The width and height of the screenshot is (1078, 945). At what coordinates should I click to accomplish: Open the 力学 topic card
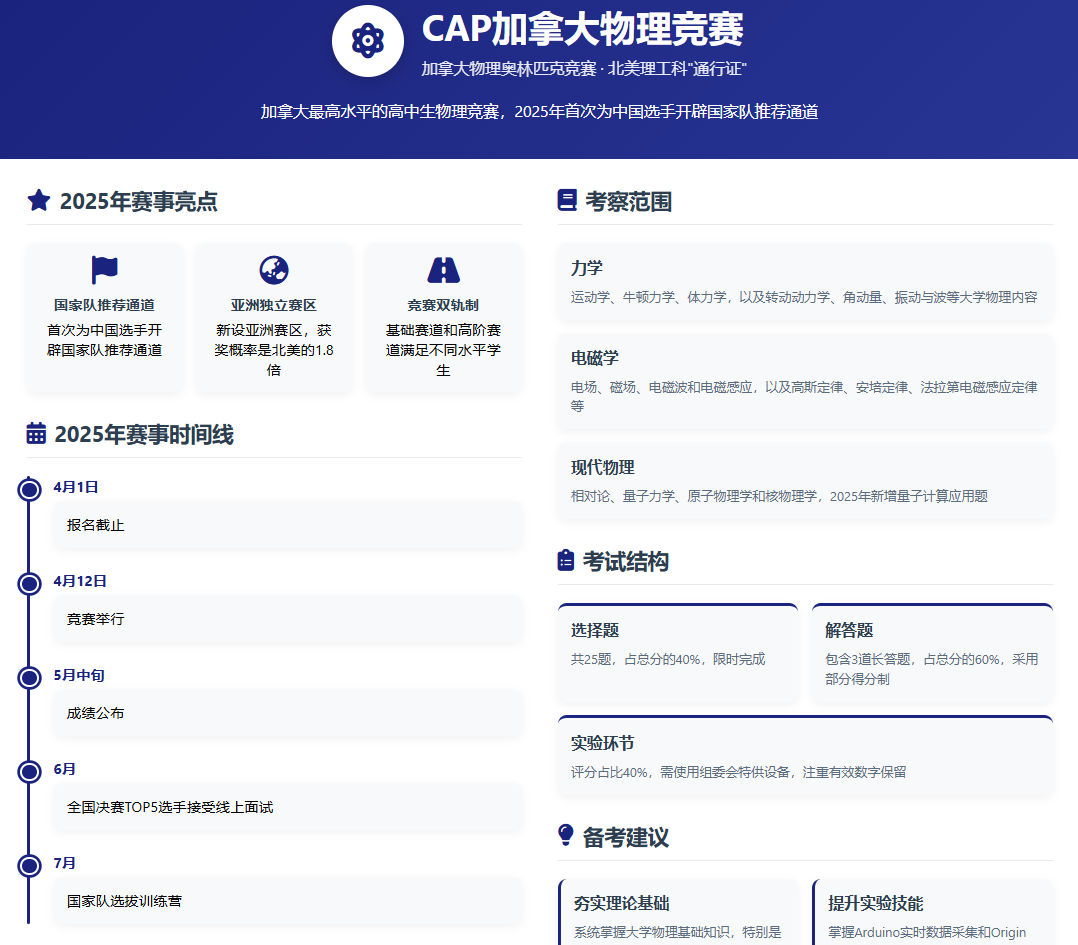(805, 282)
